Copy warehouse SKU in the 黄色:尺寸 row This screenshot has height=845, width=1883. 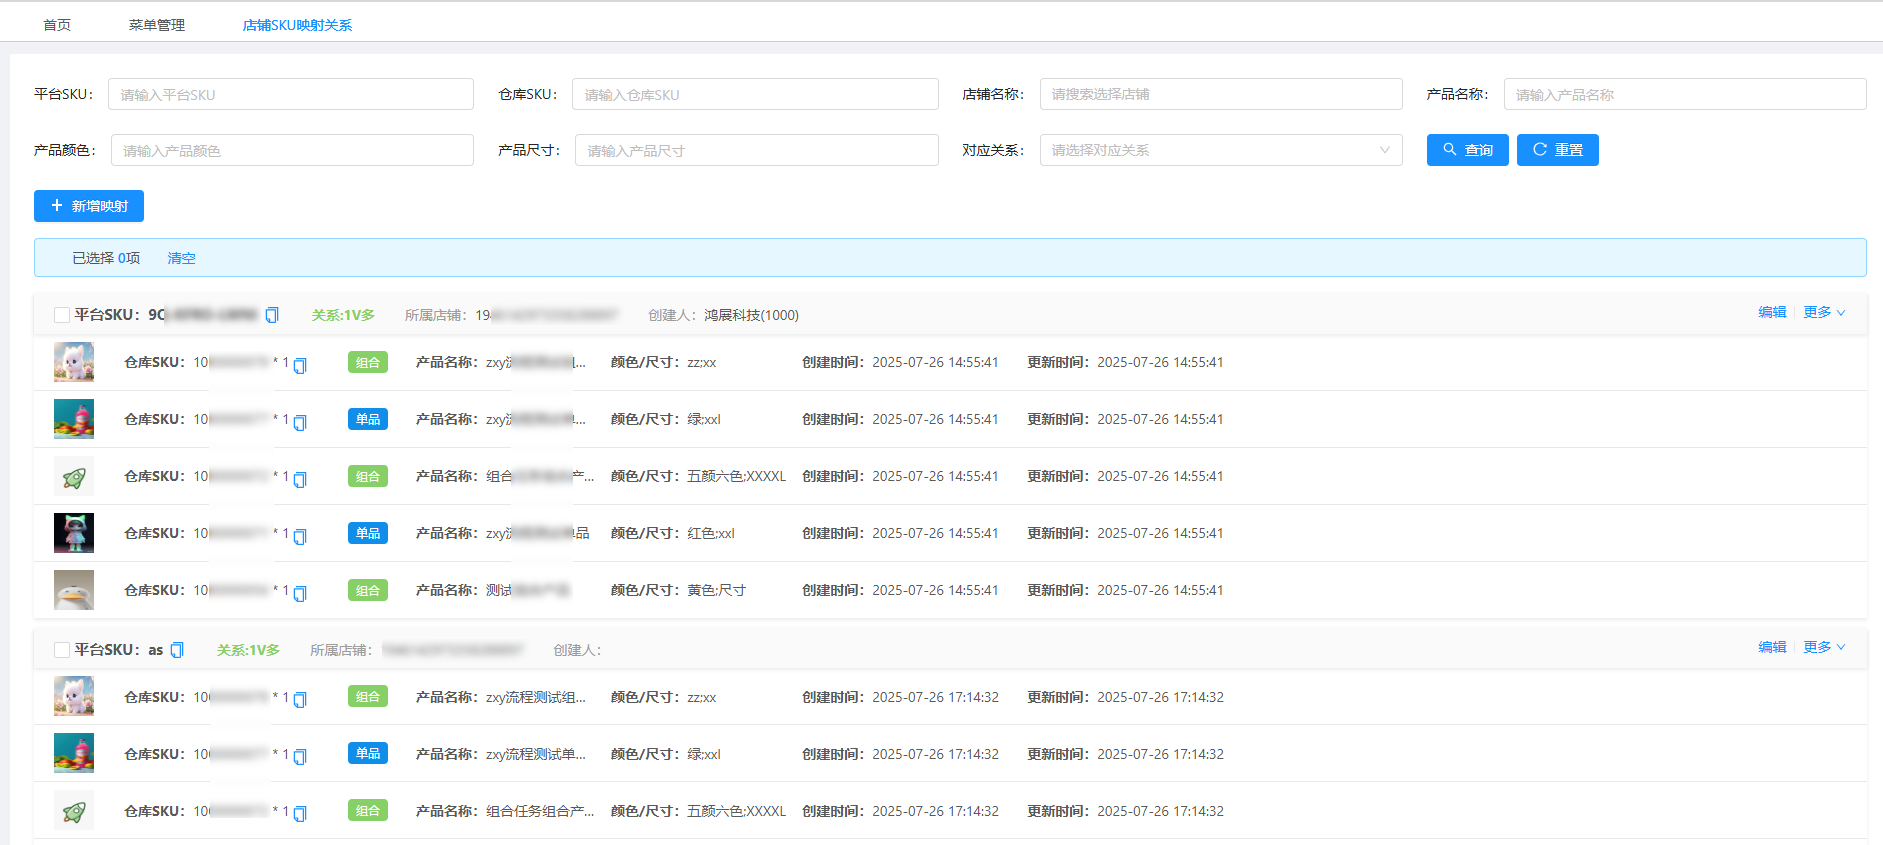click(x=300, y=593)
